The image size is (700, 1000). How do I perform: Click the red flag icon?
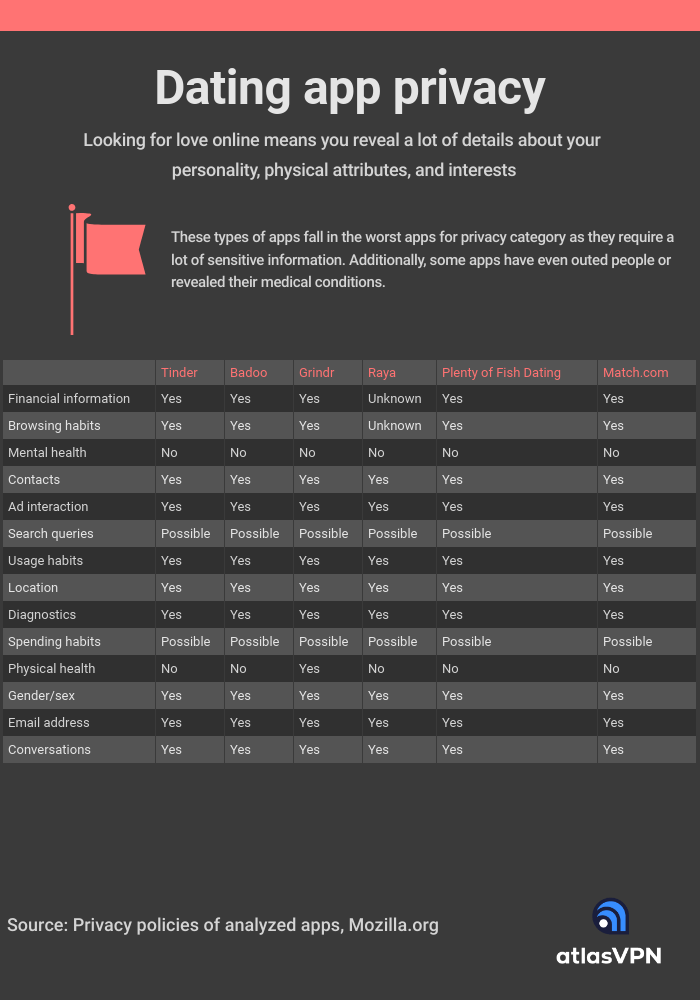(107, 269)
